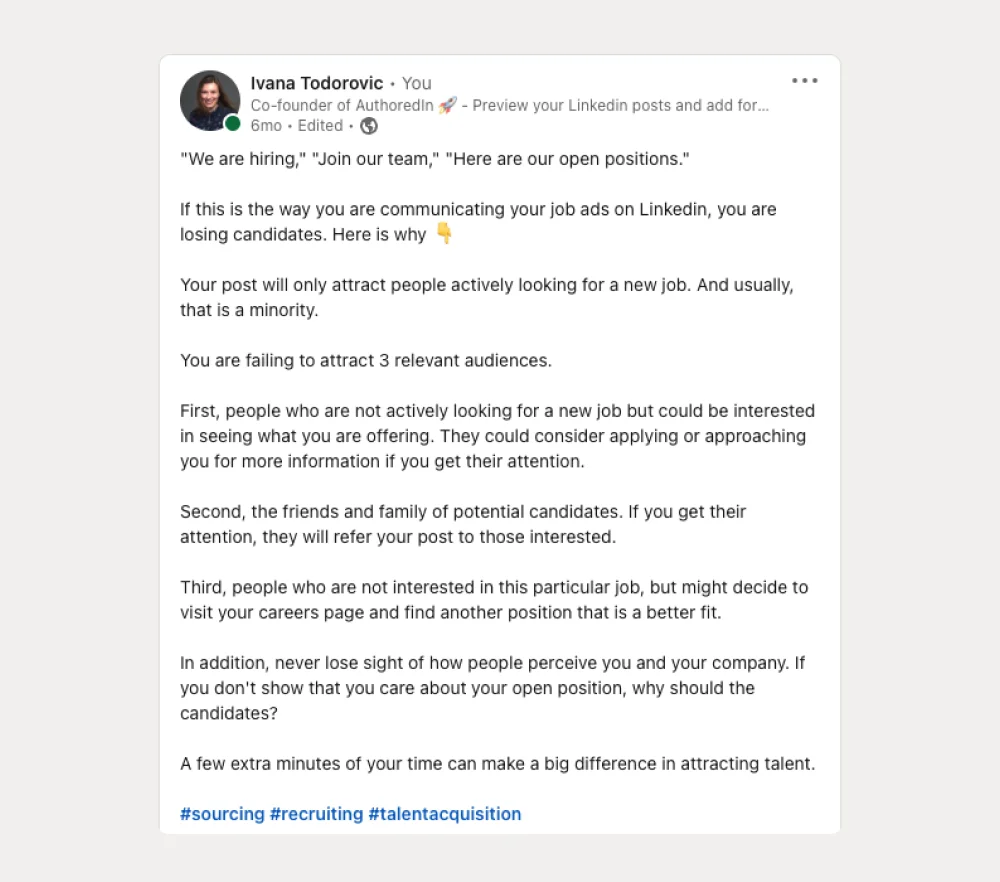Screen dimensions: 1000x882
Task: Click the paragraph about failing three audiences
Action: tap(365, 360)
